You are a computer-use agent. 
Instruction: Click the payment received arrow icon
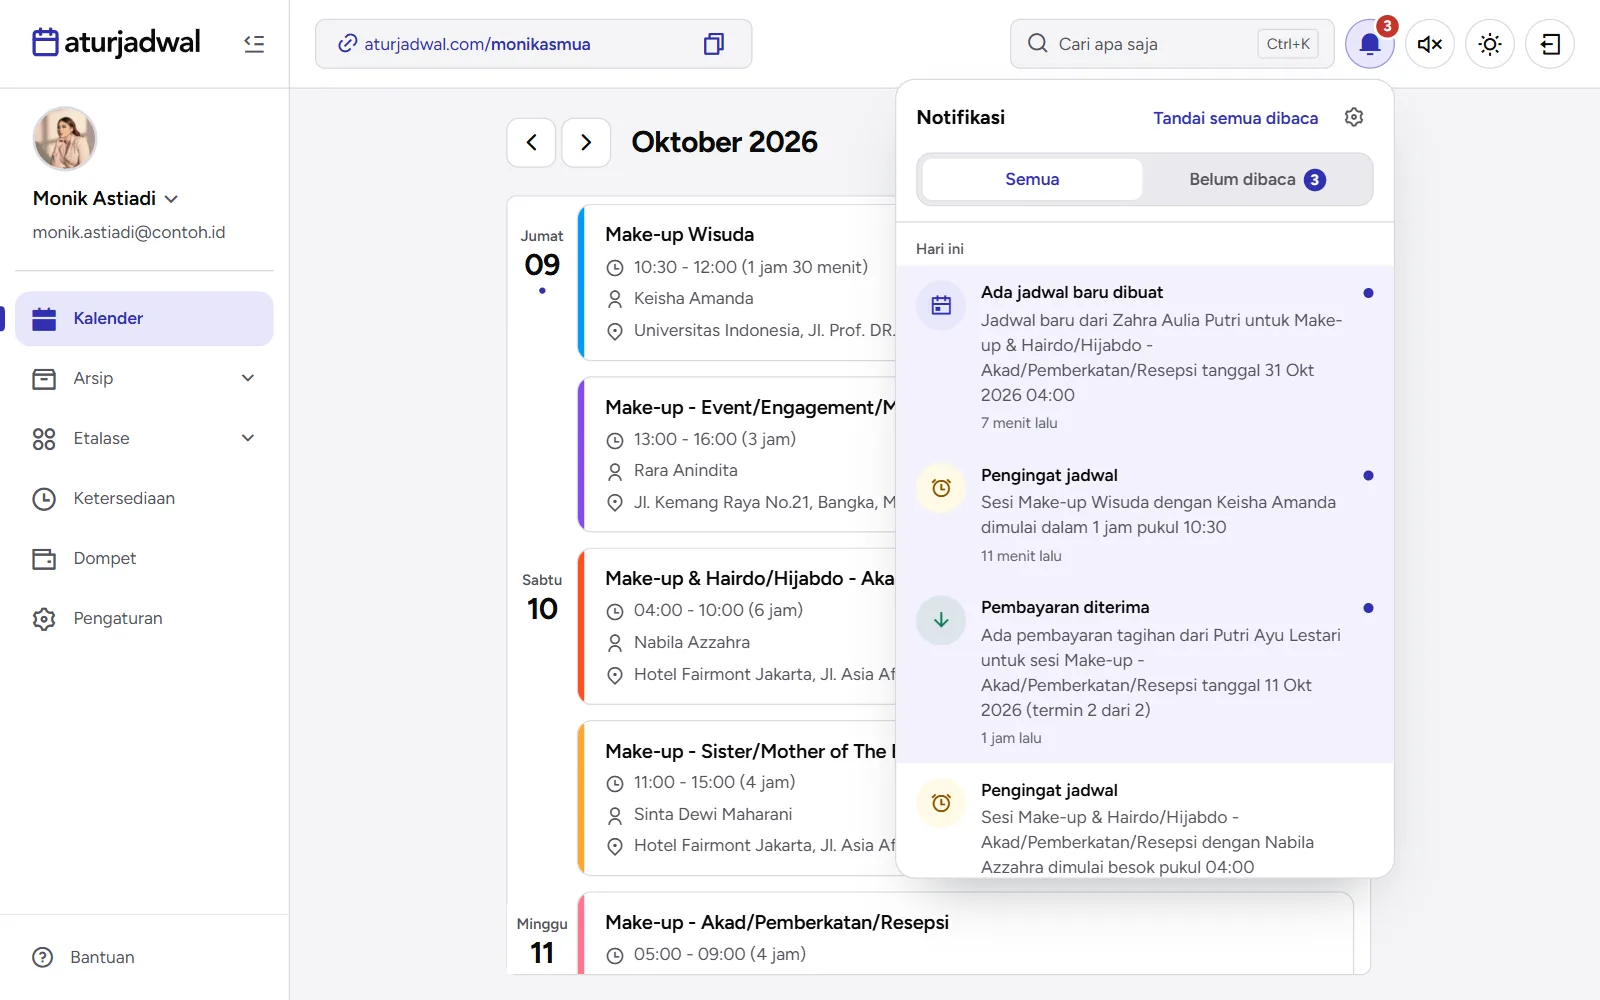click(x=941, y=620)
